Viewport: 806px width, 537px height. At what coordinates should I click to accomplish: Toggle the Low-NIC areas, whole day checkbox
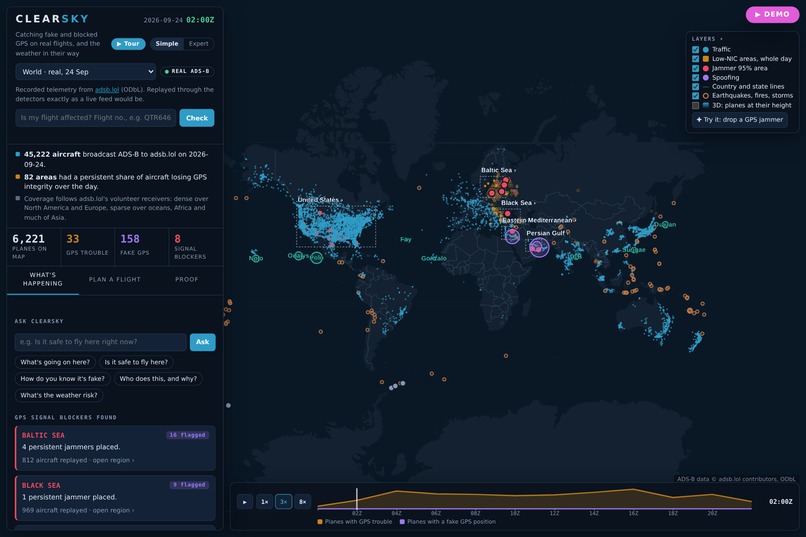tap(695, 59)
